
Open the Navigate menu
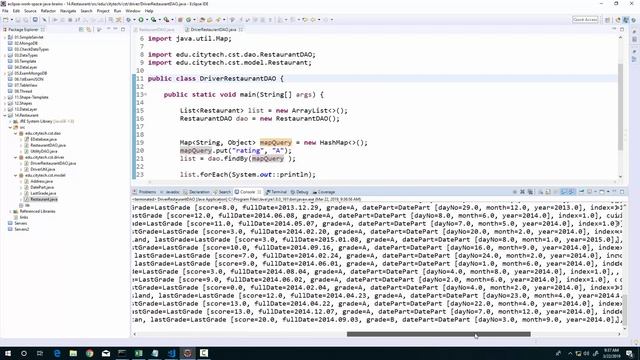pos(68,11)
